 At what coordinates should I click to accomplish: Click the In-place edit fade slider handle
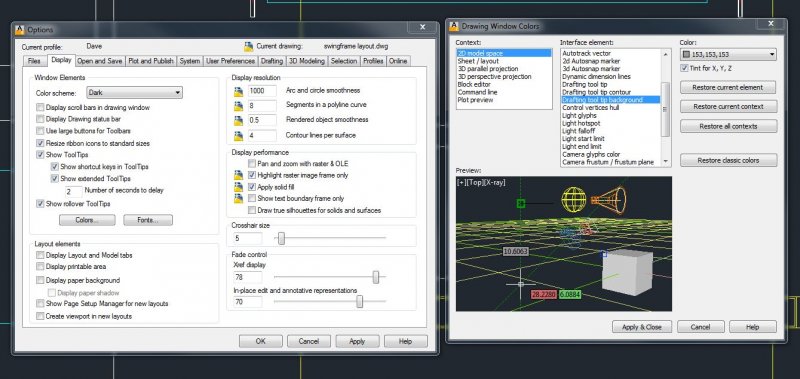point(359,302)
